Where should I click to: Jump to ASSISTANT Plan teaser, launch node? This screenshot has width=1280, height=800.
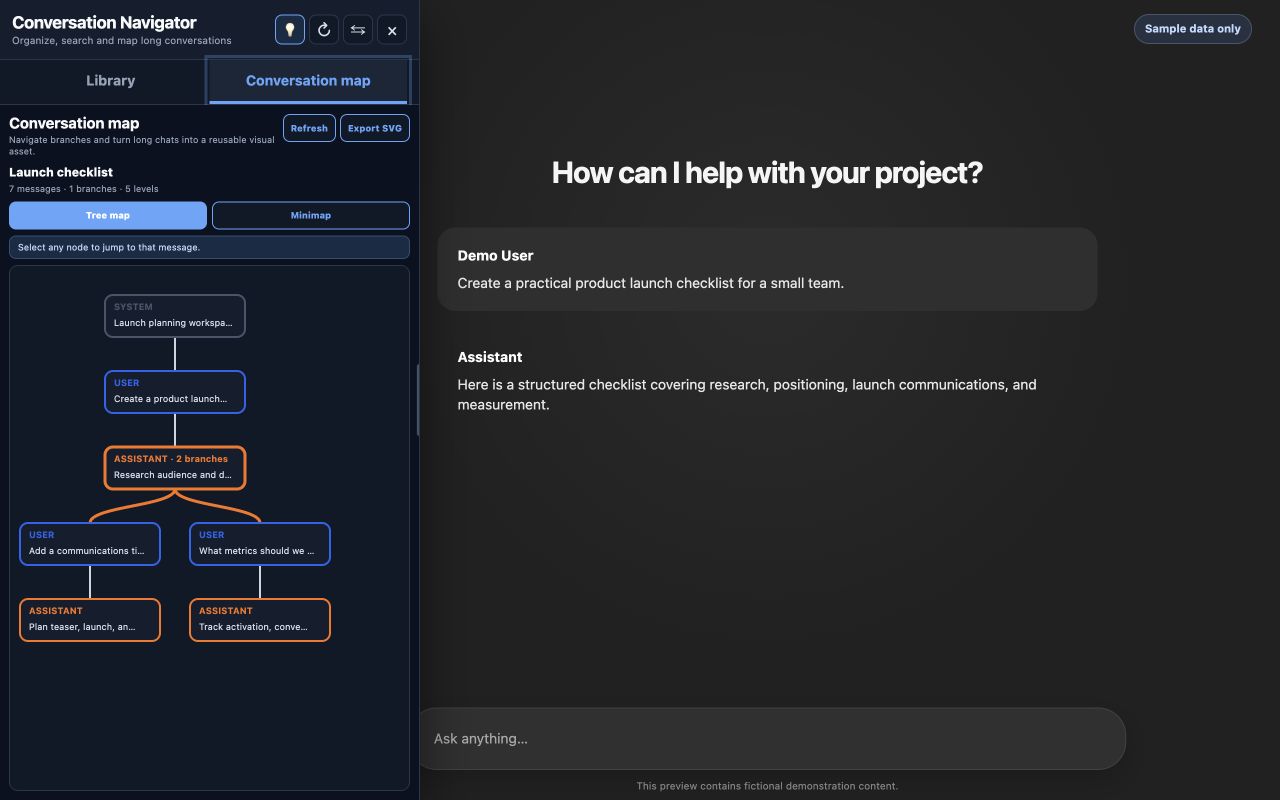pyautogui.click(x=90, y=619)
